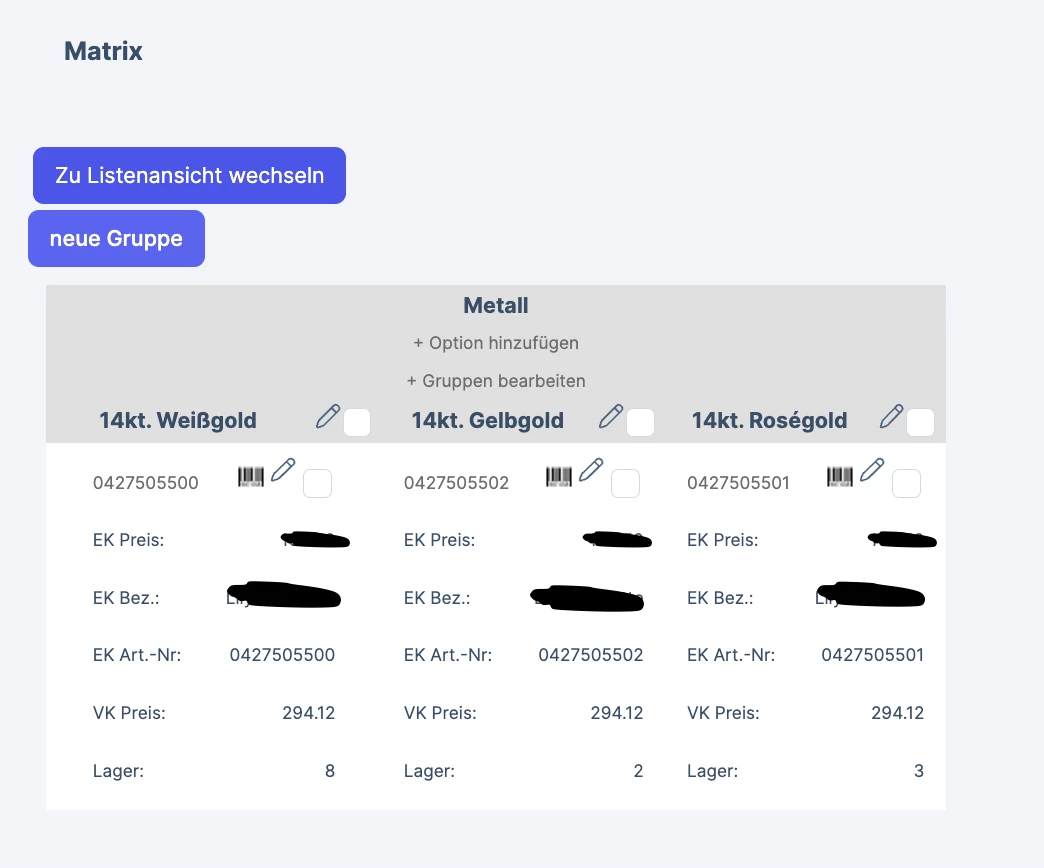Edit the 14kt. Roségold column header
This screenshot has height=868, width=1044.
click(892, 417)
